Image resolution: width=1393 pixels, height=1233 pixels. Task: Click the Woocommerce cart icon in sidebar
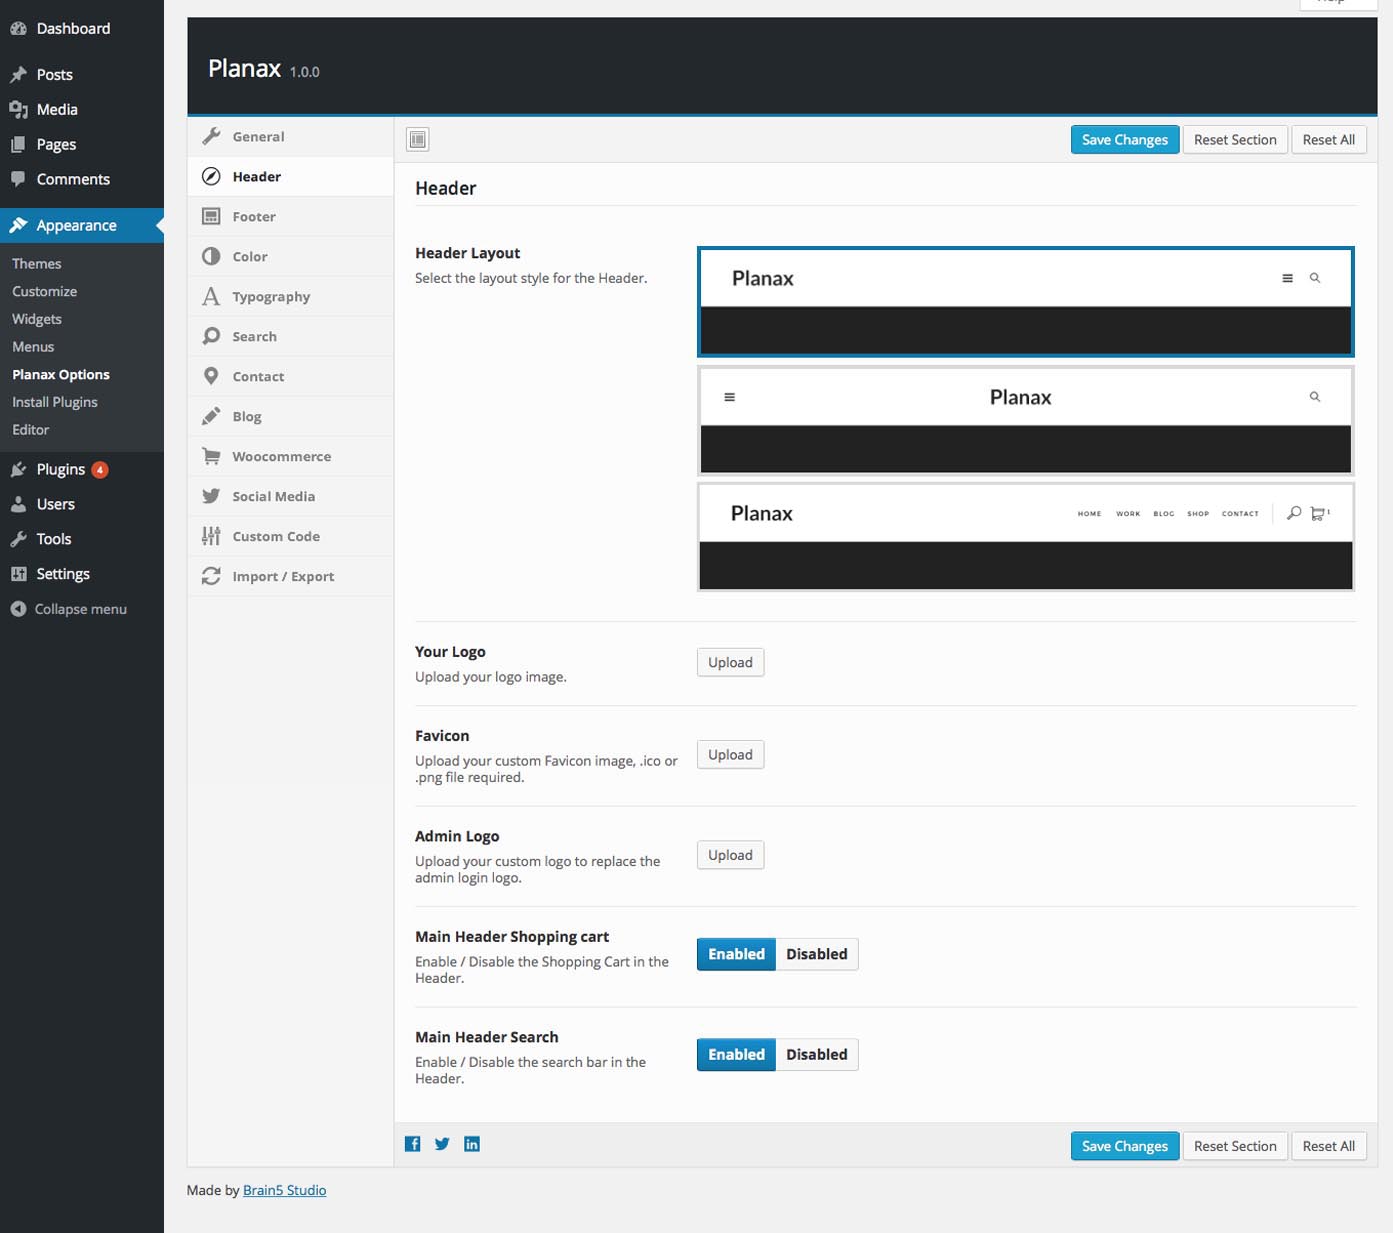click(x=211, y=456)
